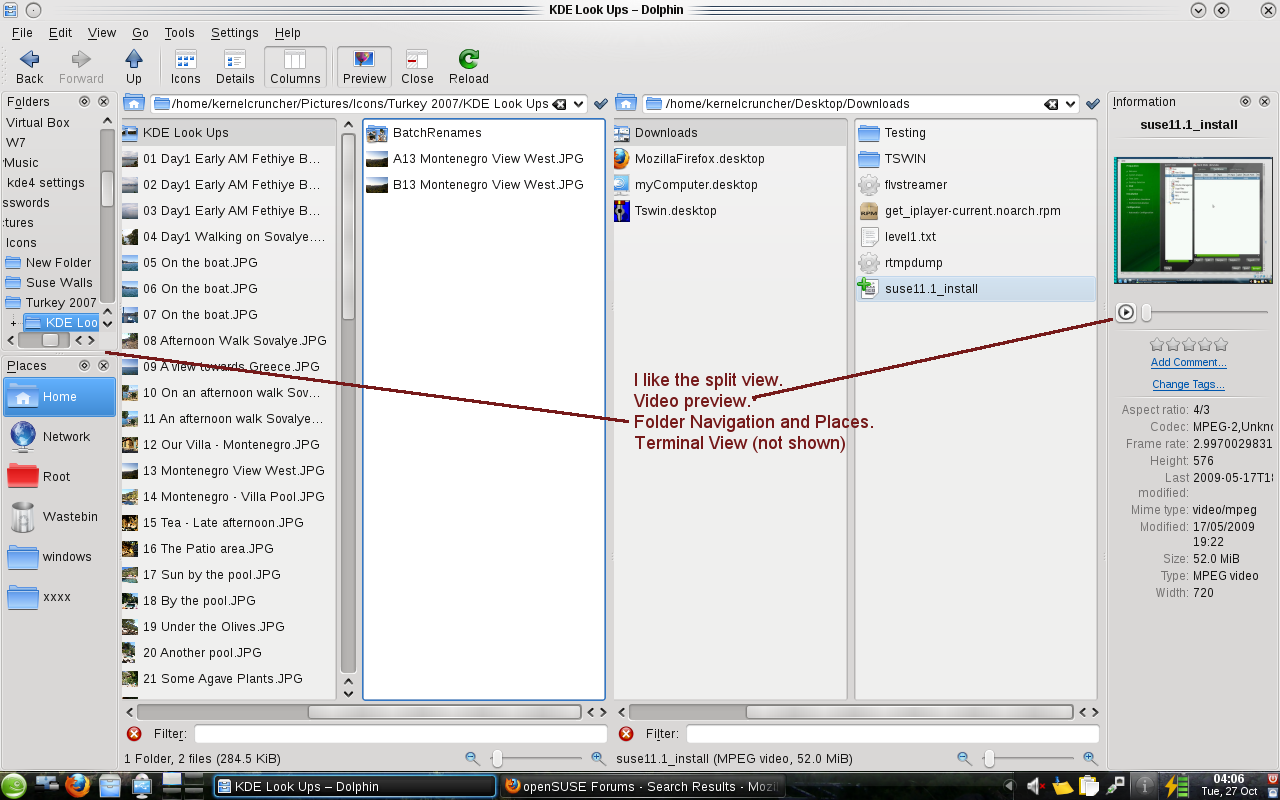Screen dimensions: 1280x800
Task: Open the Downloads path history dropdown
Action: (x=1070, y=104)
